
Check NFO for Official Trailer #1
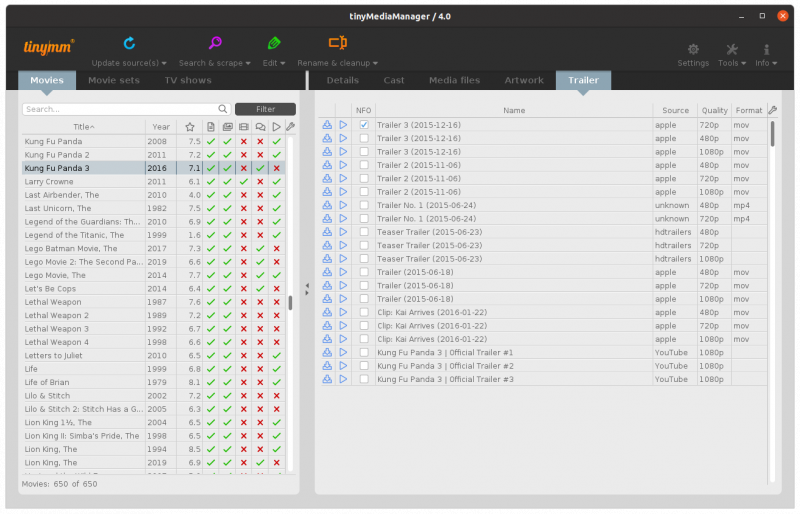click(364, 352)
